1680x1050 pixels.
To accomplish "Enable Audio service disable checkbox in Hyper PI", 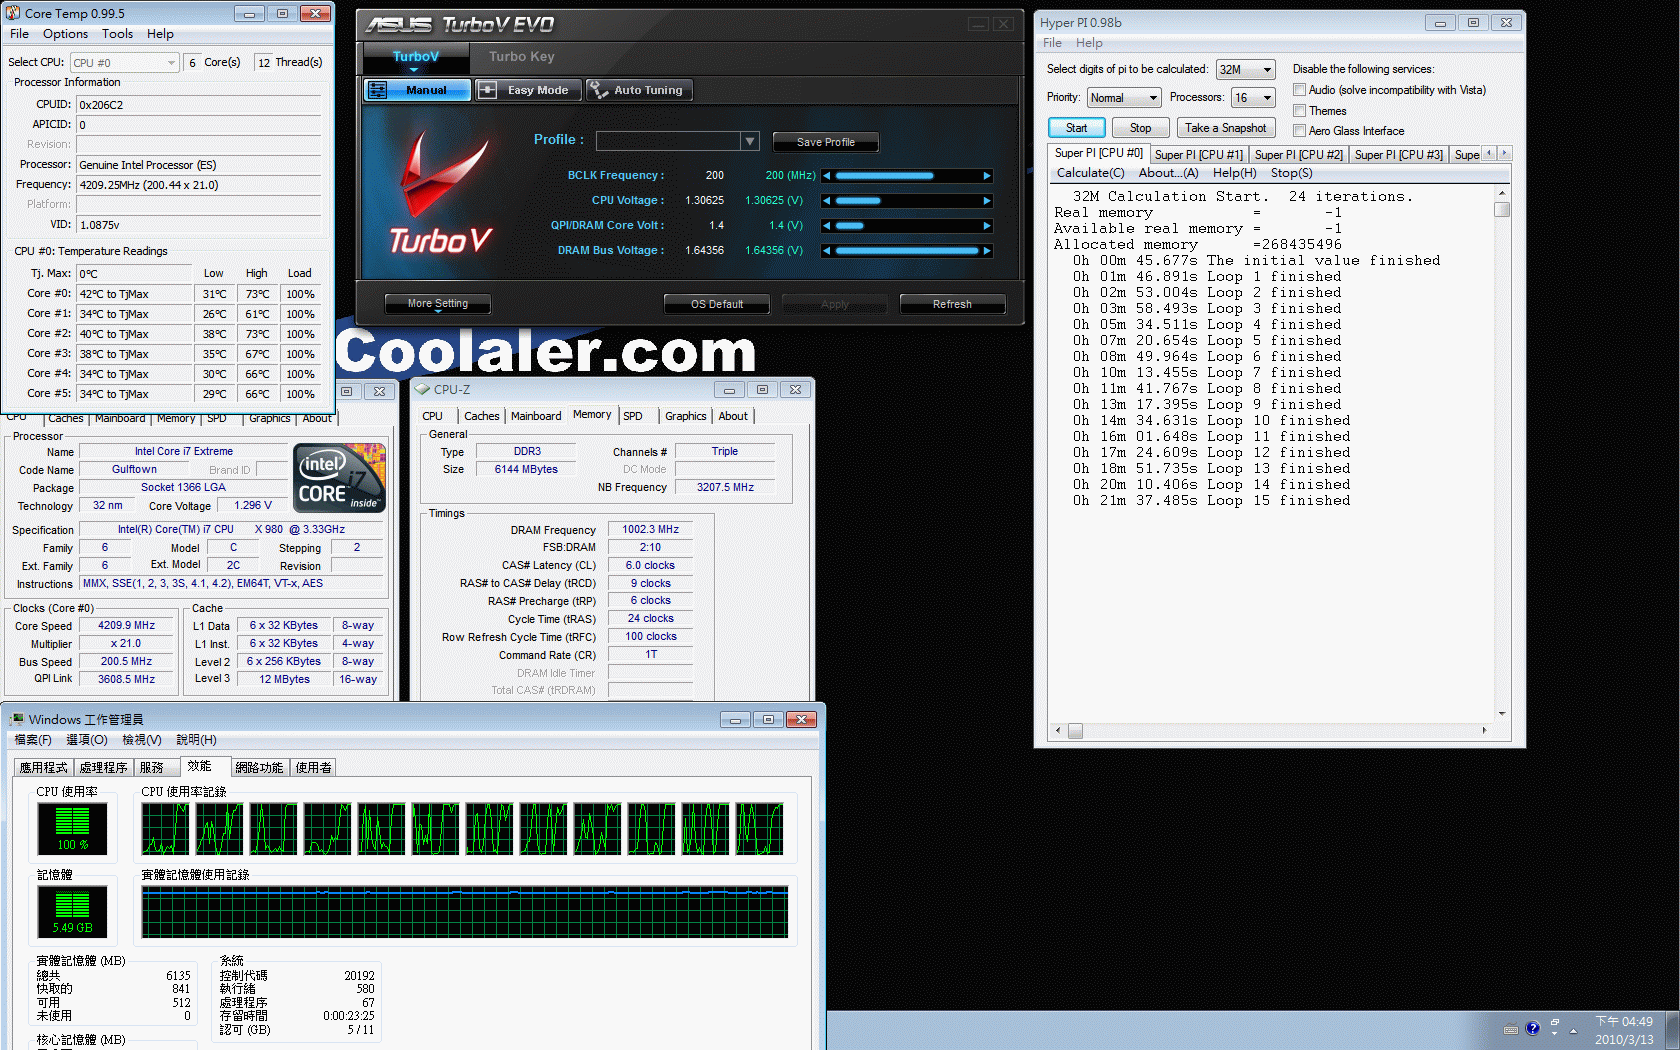I will click(1299, 90).
